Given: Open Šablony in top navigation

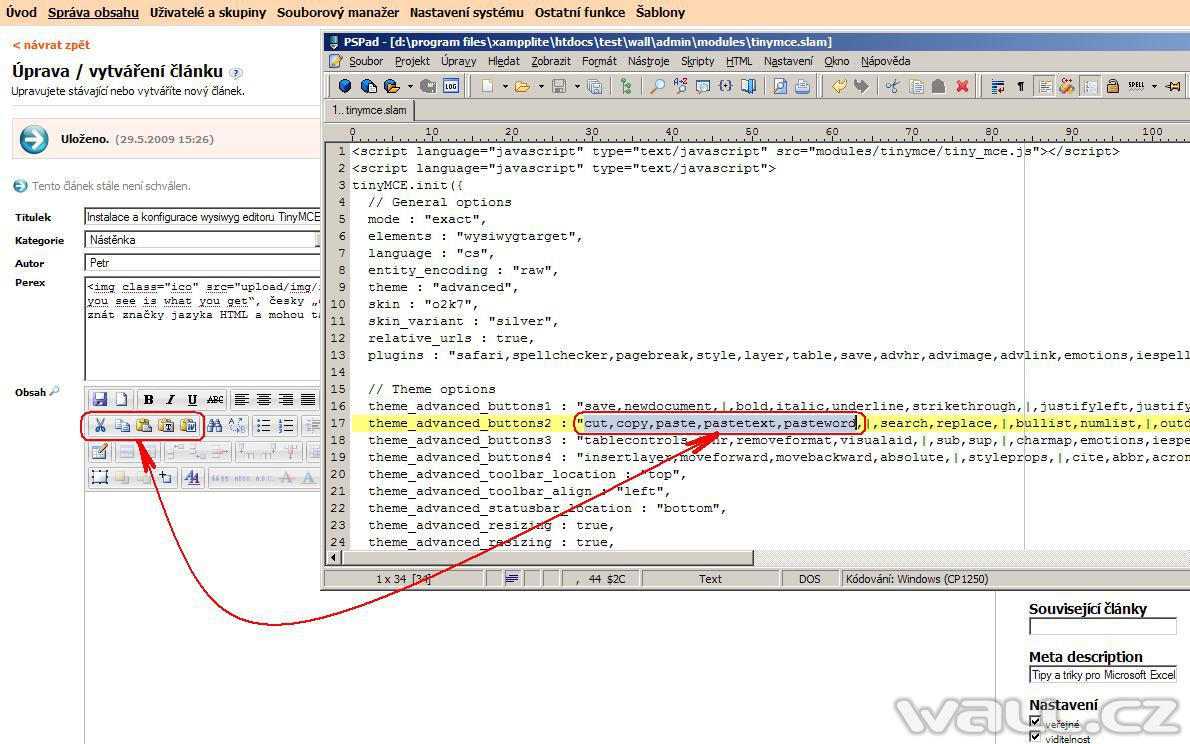Looking at the screenshot, I should [660, 12].
